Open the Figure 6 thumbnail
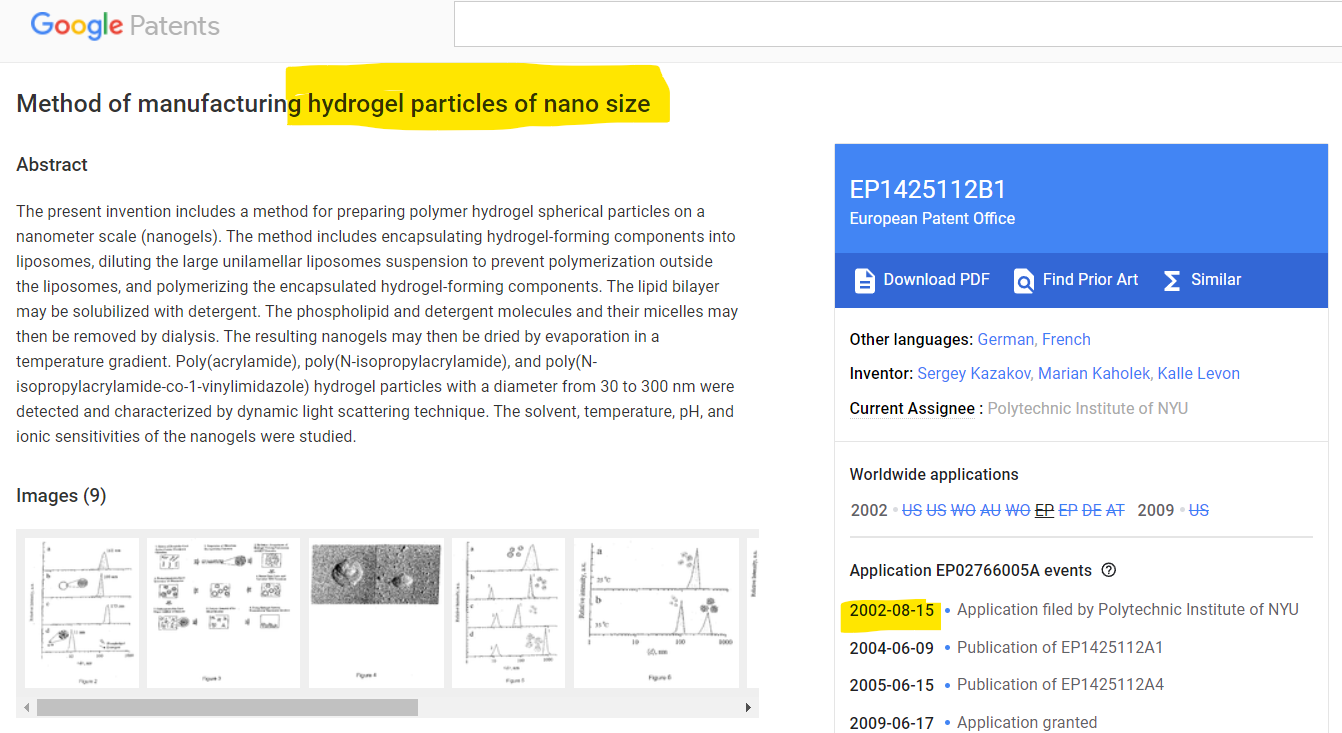This screenshot has height=733, width=1342. [x=656, y=613]
